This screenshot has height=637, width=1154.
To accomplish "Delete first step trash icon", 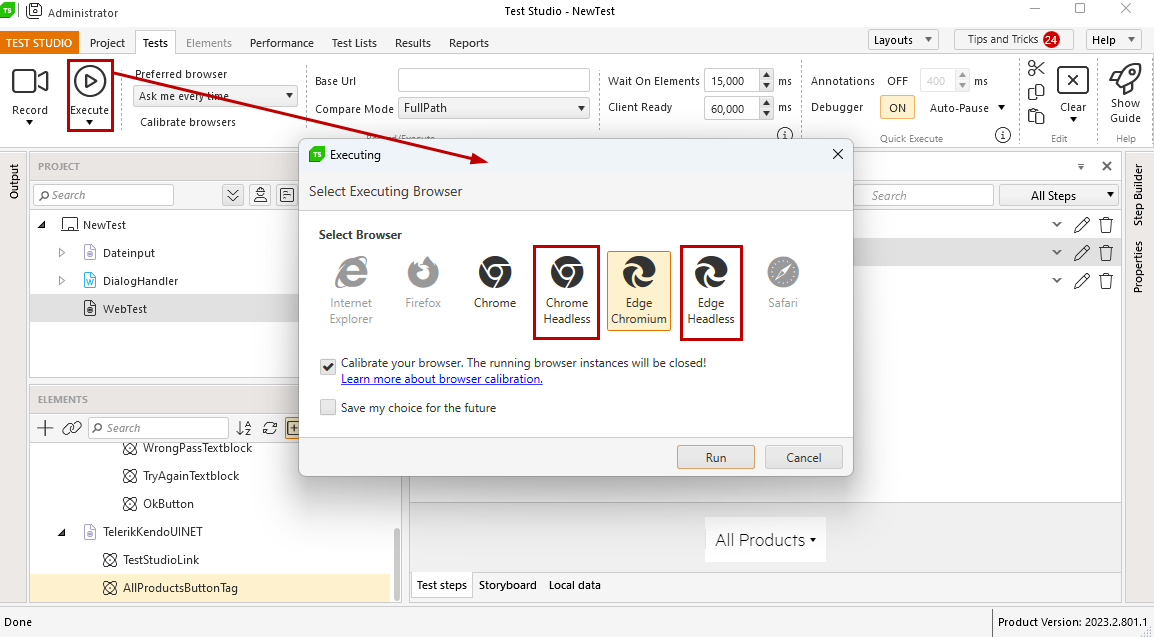I will pyautogui.click(x=1105, y=225).
